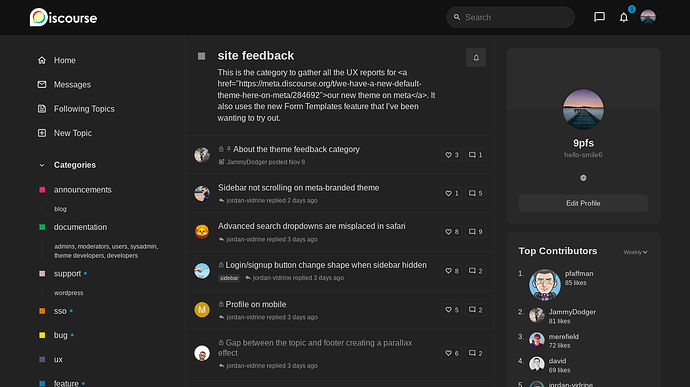Viewport: 690px width, 387px height.
Task: Like the Profile on mobile topic
Action: pos(452,310)
